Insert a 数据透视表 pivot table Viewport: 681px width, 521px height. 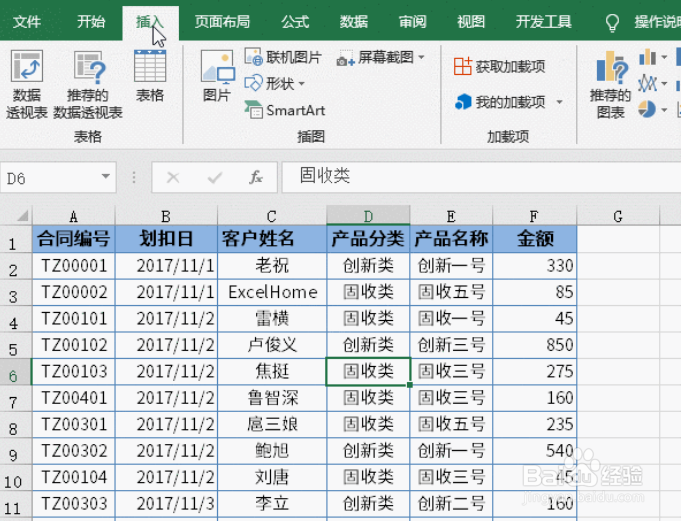pos(26,85)
